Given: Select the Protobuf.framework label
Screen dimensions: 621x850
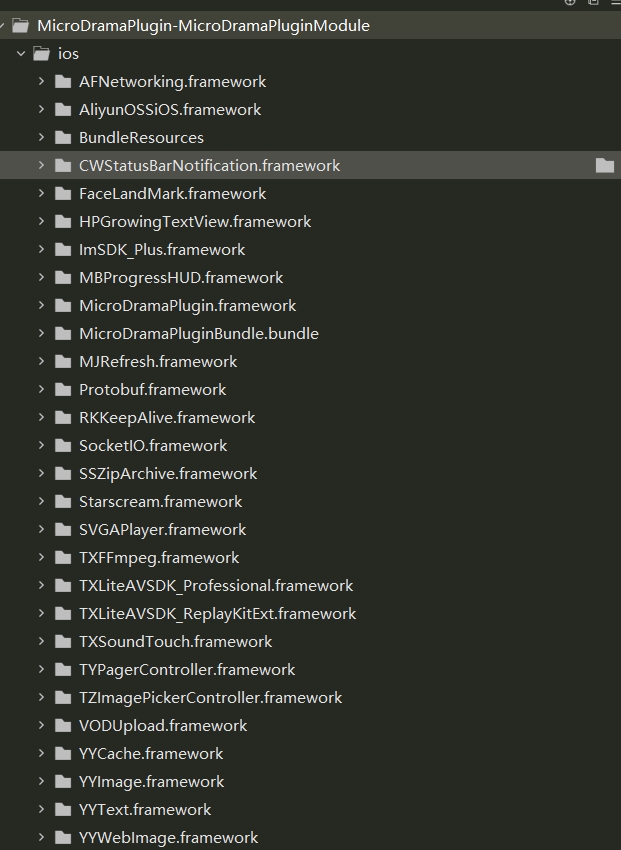Looking at the screenshot, I should [x=152, y=390].
